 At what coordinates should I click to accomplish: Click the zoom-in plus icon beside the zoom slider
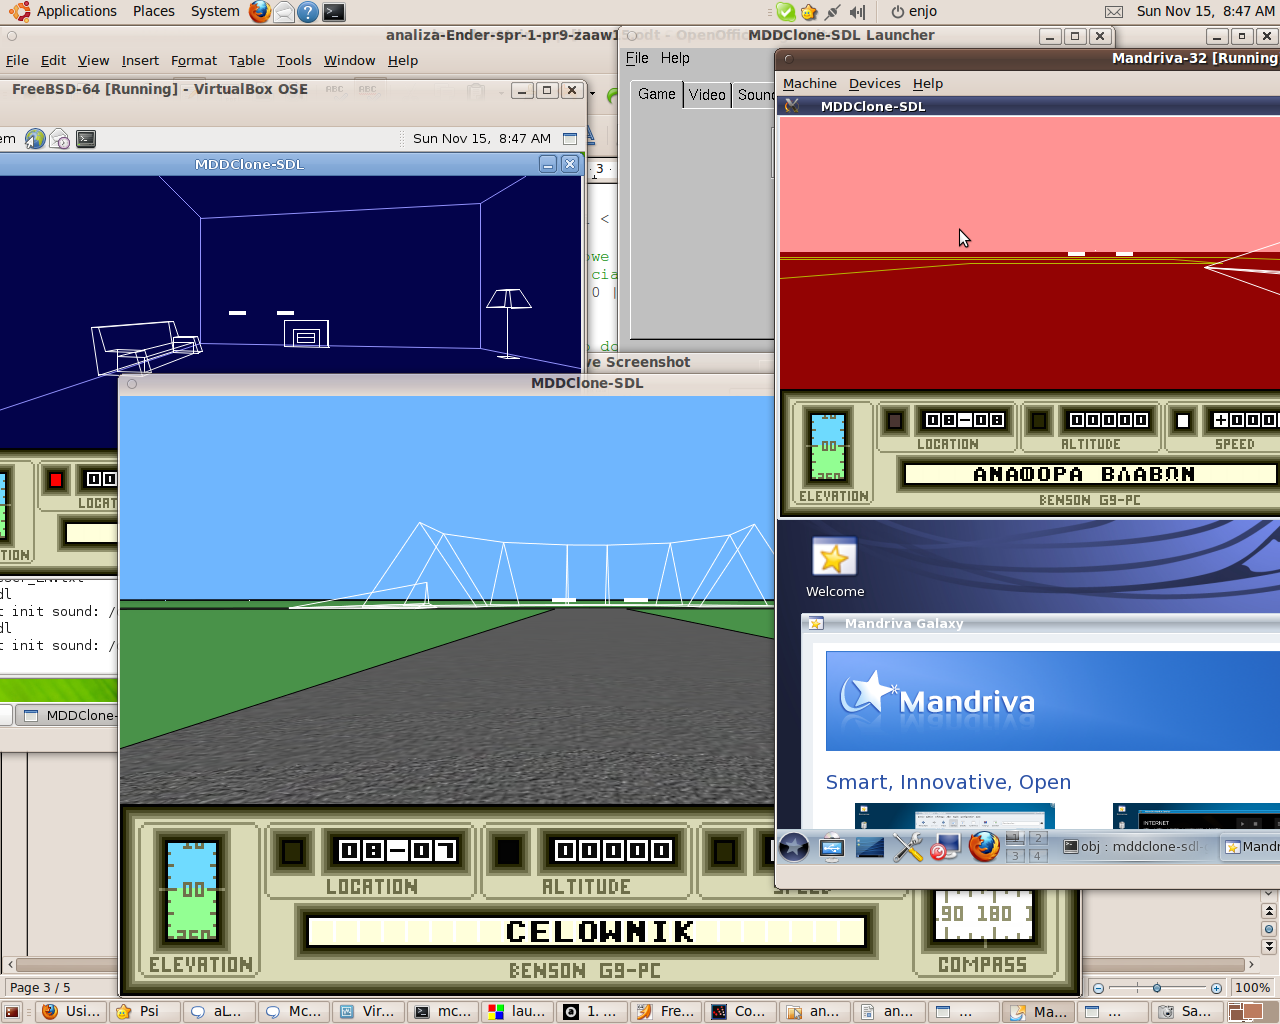(1216, 988)
